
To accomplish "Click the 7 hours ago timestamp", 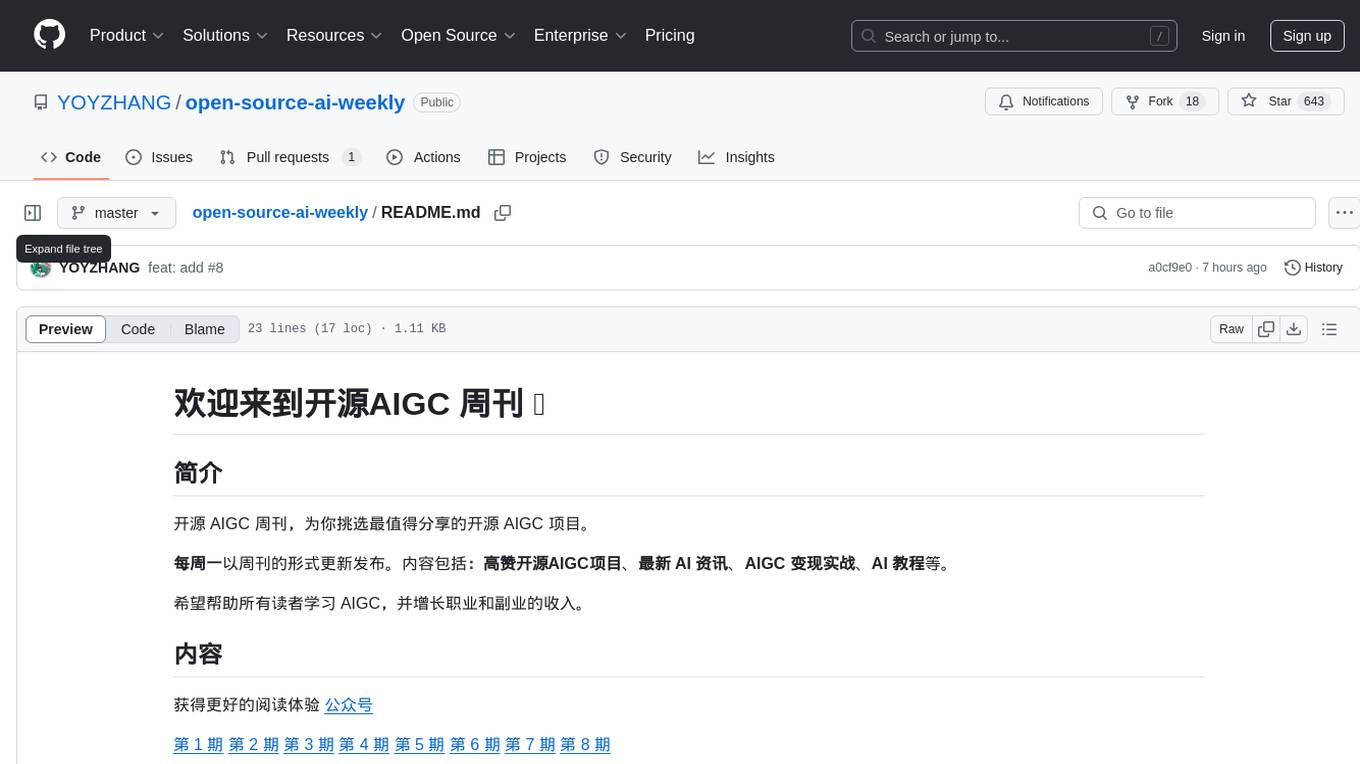I will tap(1233, 267).
